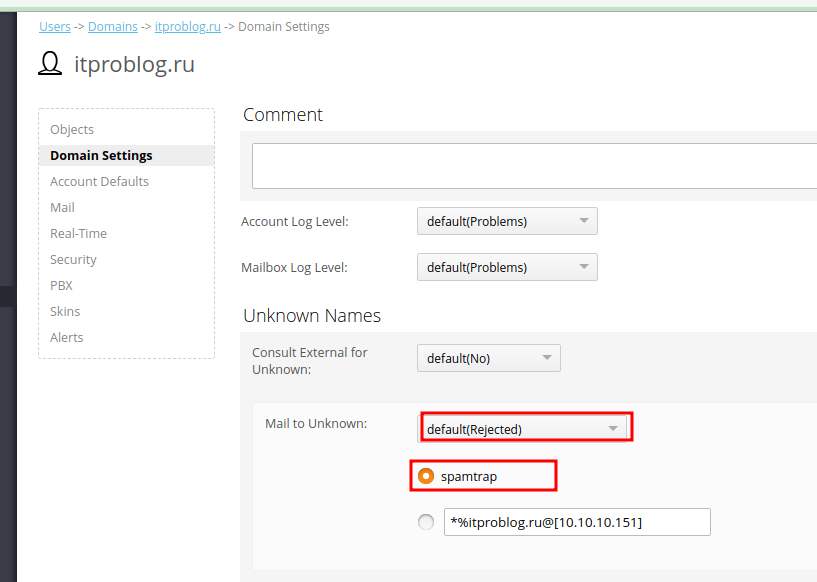Click the *%itproblog.ru@[10.10.10.151] address field
Image resolution: width=817 pixels, height=582 pixels.
click(577, 522)
